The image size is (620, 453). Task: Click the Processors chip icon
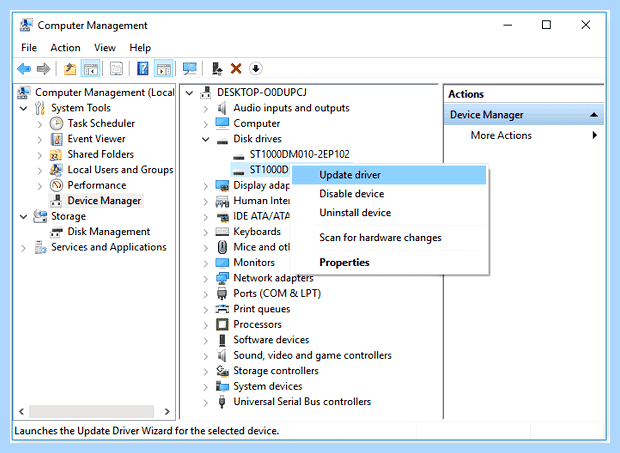[x=222, y=325]
